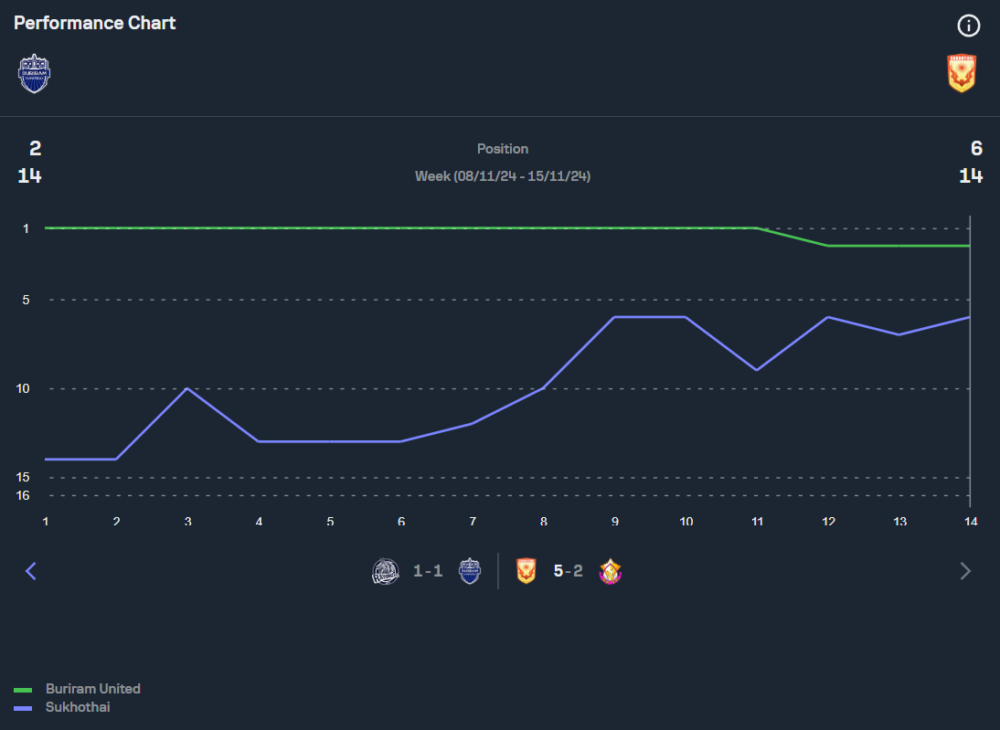Image resolution: width=1000 pixels, height=730 pixels.
Task: Click the green Buriram United legend swatch
Action: click(x=23, y=690)
